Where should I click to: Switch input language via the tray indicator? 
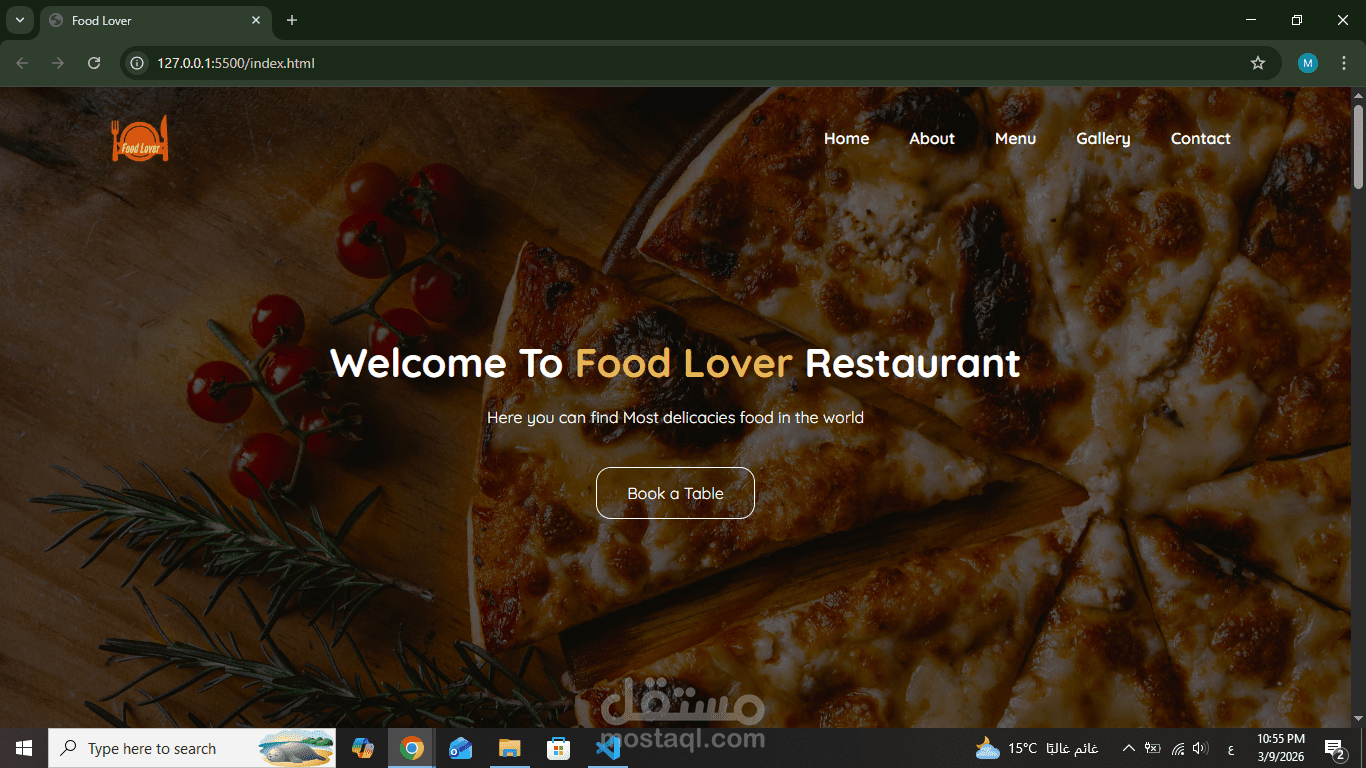1230,747
